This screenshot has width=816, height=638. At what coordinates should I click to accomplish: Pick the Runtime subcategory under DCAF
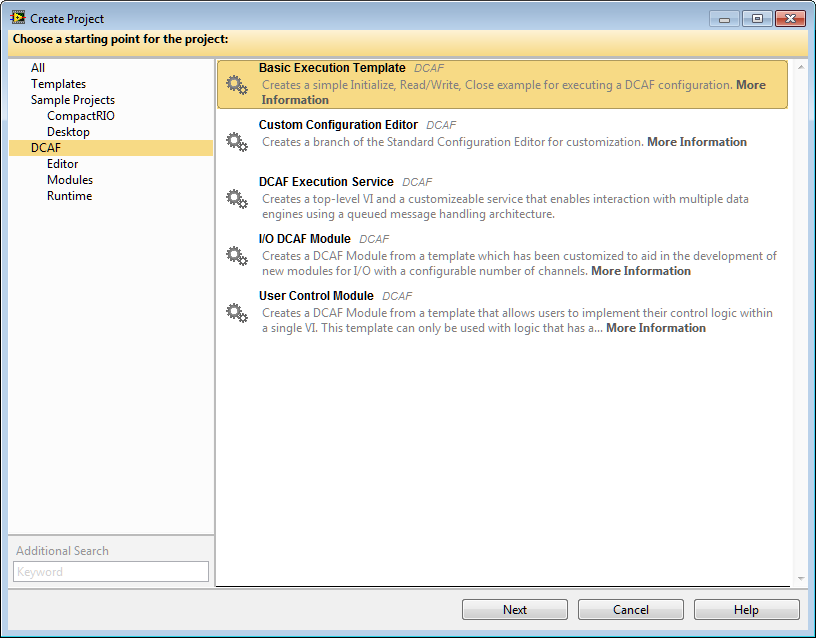click(69, 196)
